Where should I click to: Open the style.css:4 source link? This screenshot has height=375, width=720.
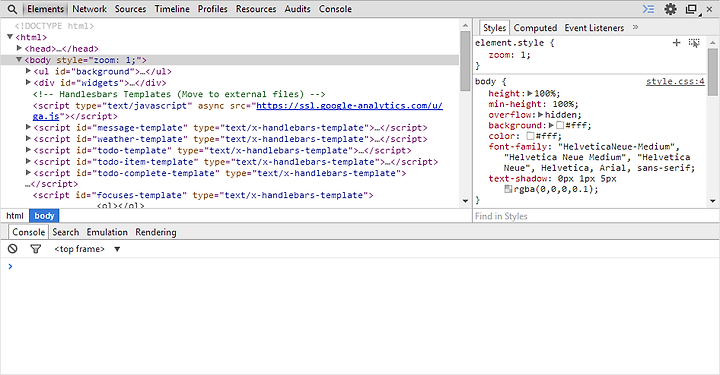(675, 81)
